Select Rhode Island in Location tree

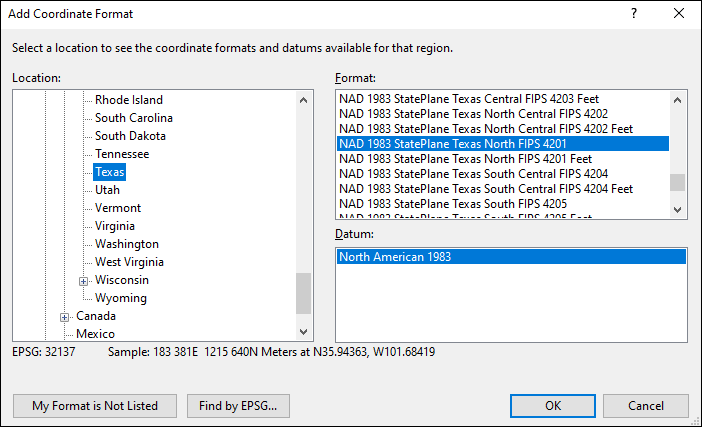click(x=128, y=100)
